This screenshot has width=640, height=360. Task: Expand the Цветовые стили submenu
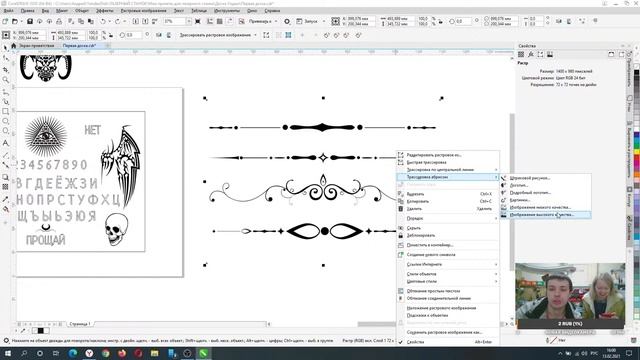tap(448, 281)
